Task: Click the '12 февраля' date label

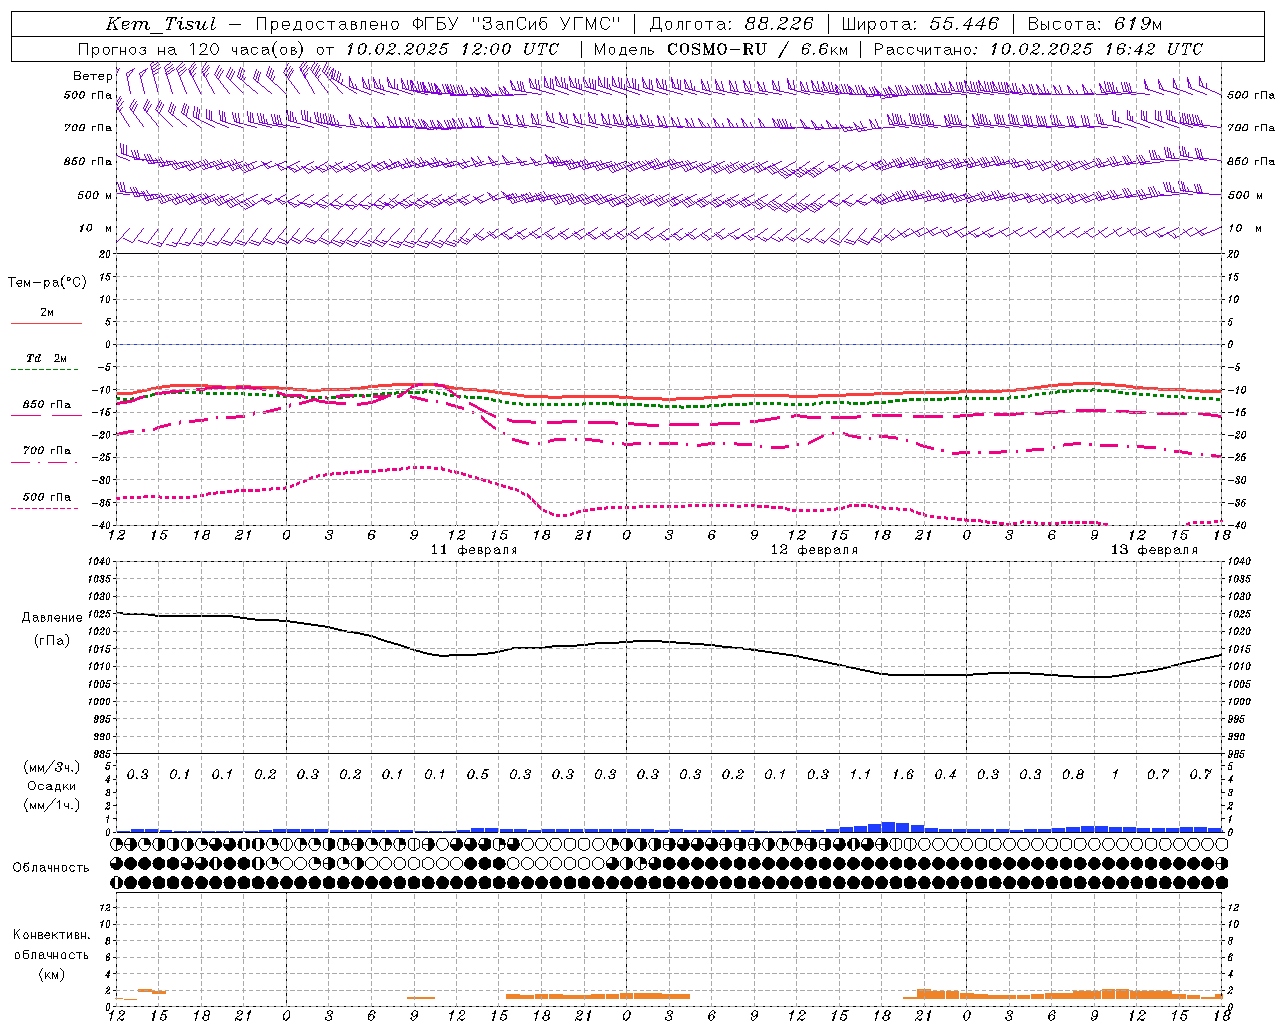Action: click(x=814, y=550)
